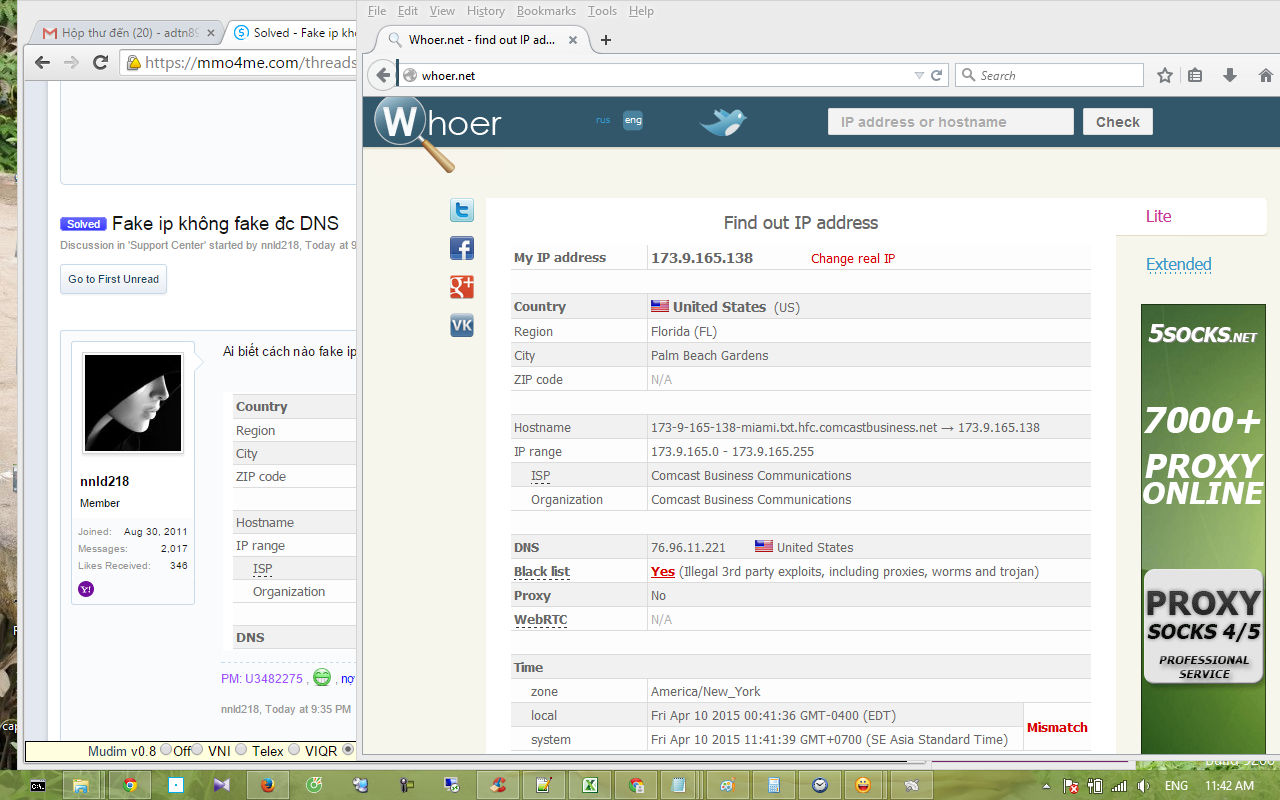Click the Black list label link

[542, 572]
